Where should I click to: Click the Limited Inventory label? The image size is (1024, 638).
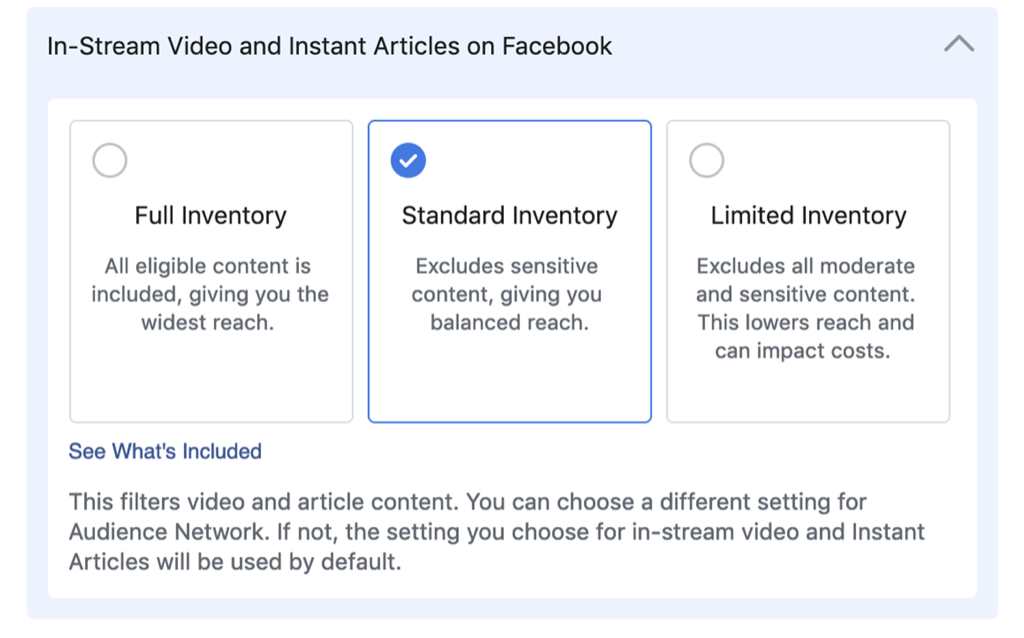point(807,214)
